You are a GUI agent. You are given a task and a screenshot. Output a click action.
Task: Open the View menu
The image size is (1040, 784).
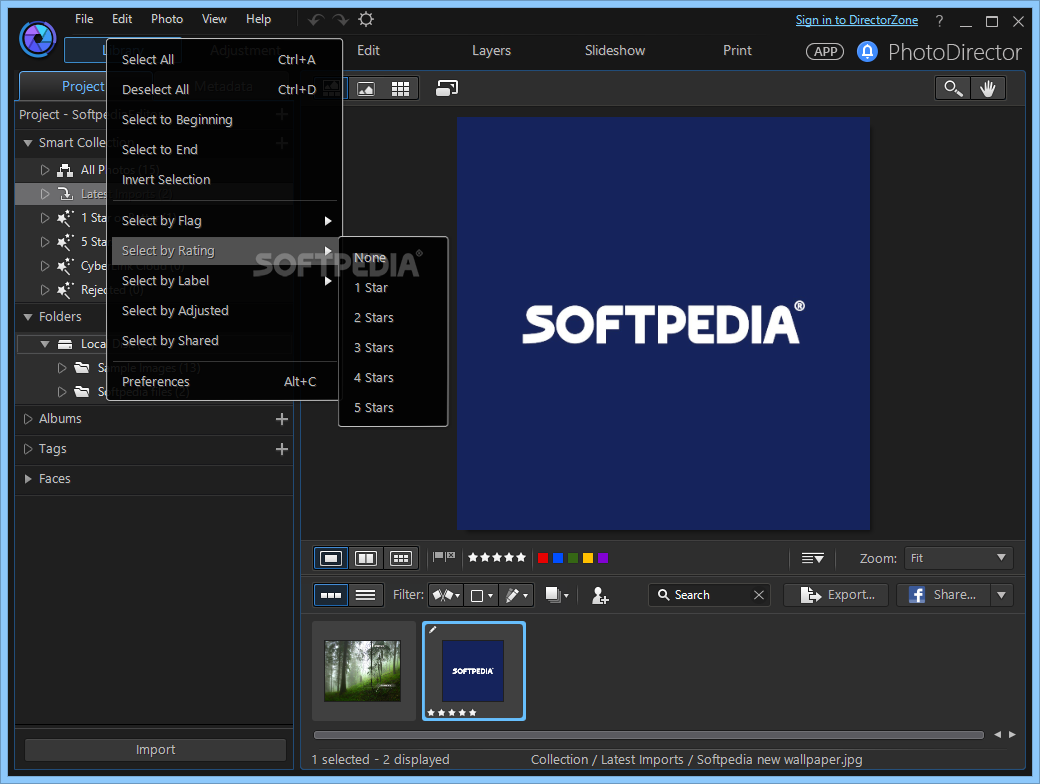click(x=214, y=19)
